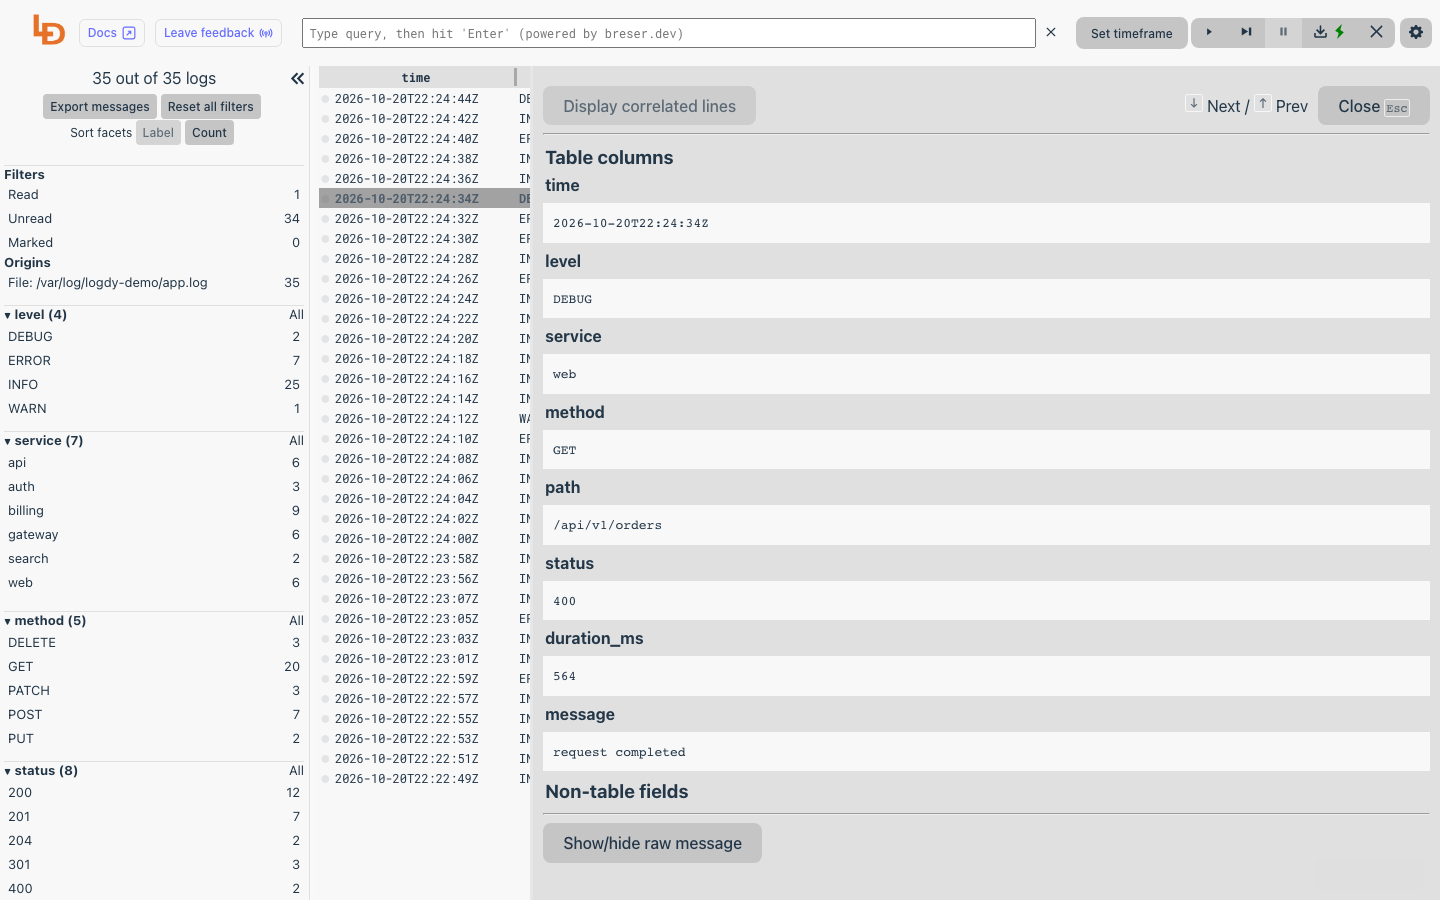Jump to latest with the skip-forward icon
The height and width of the screenshot is (900, 1440).
1246,32
